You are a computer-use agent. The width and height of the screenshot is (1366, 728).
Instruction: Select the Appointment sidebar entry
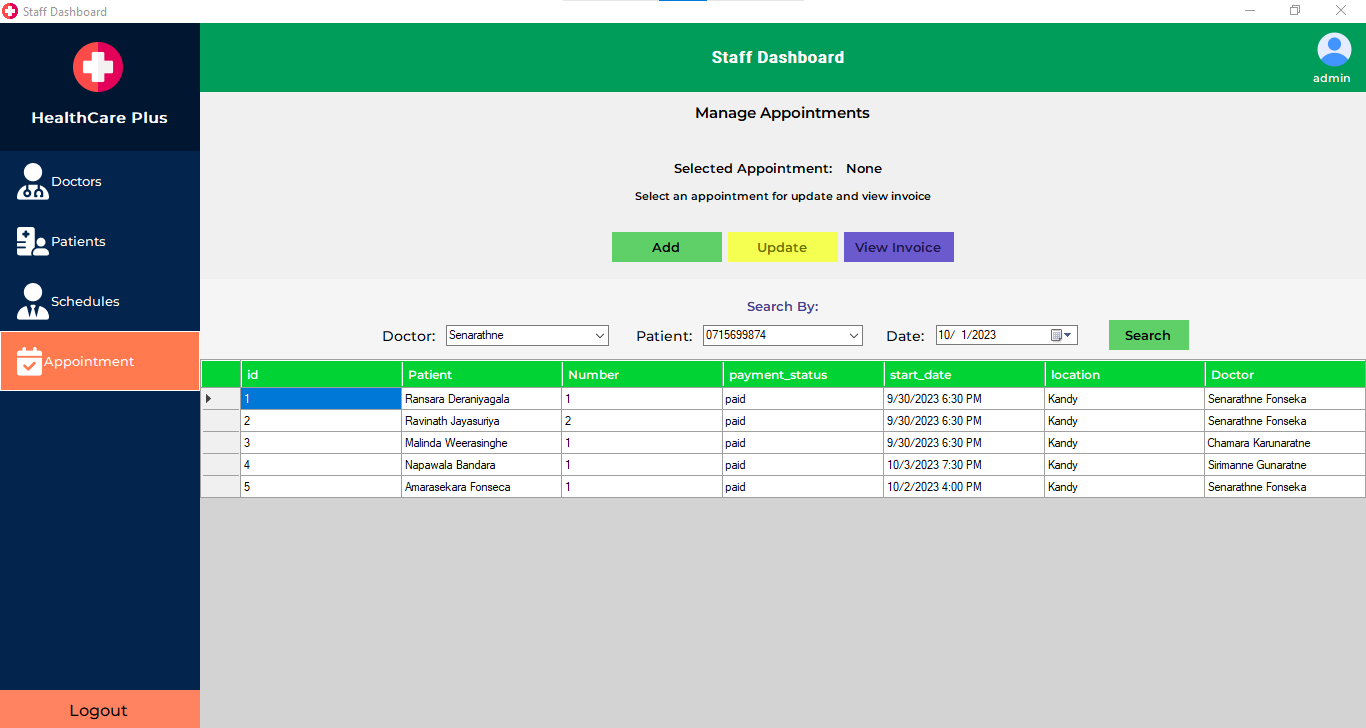pyautogui.click(x=100, y=361)
